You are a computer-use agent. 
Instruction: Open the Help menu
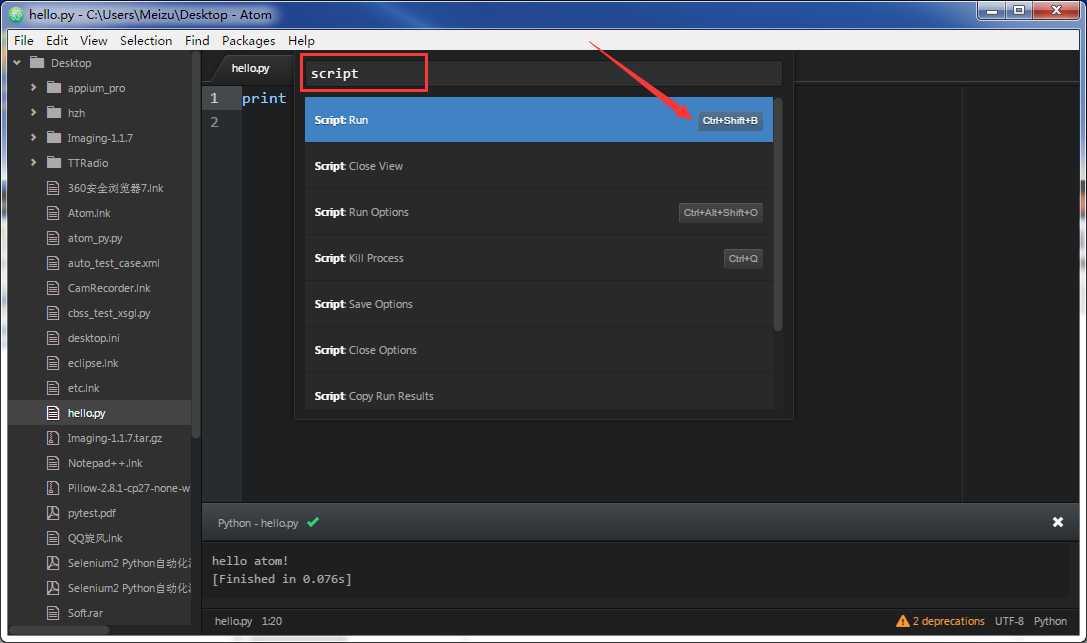click(301, 40)
